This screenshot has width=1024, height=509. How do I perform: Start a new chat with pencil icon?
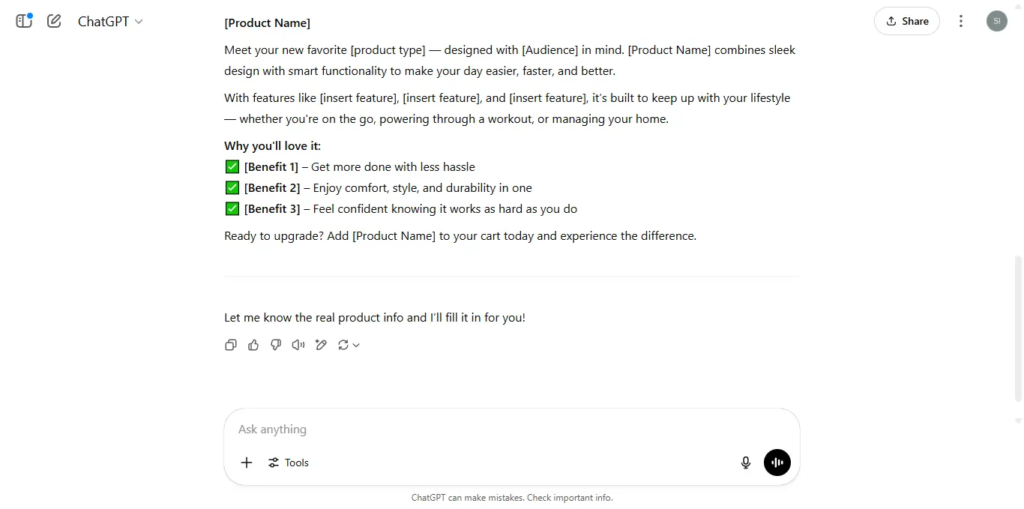[54, 21]
